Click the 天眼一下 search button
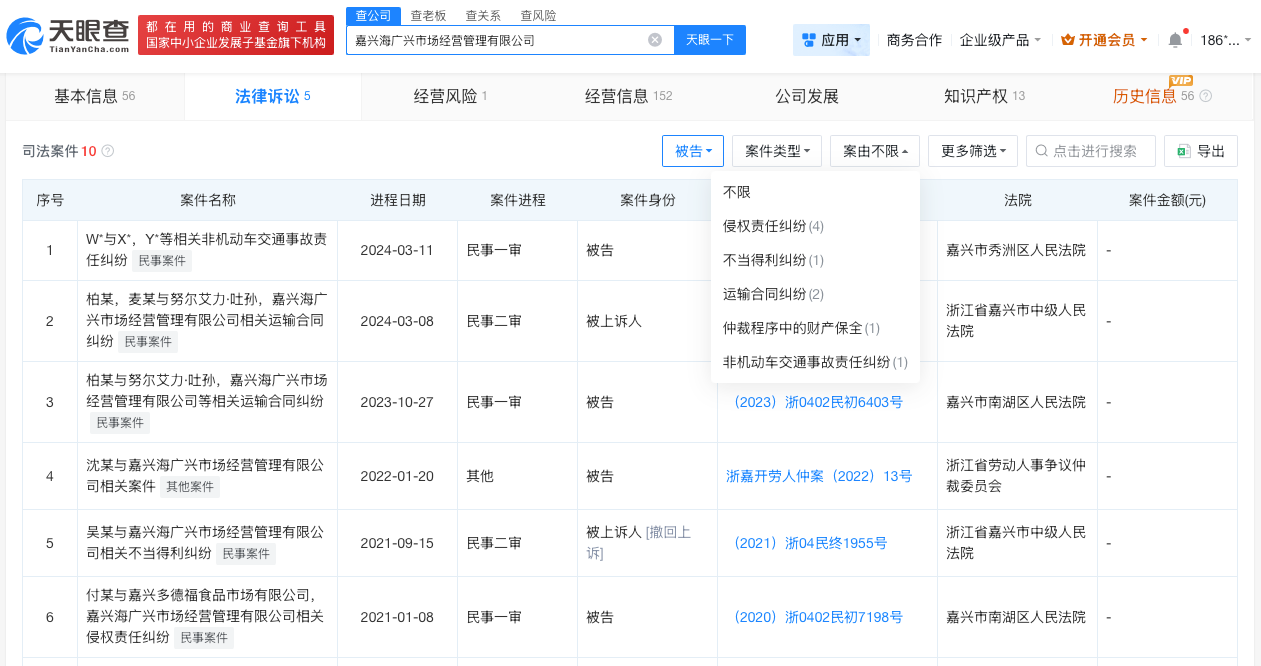1261x666 pixels. pos(710,40)
